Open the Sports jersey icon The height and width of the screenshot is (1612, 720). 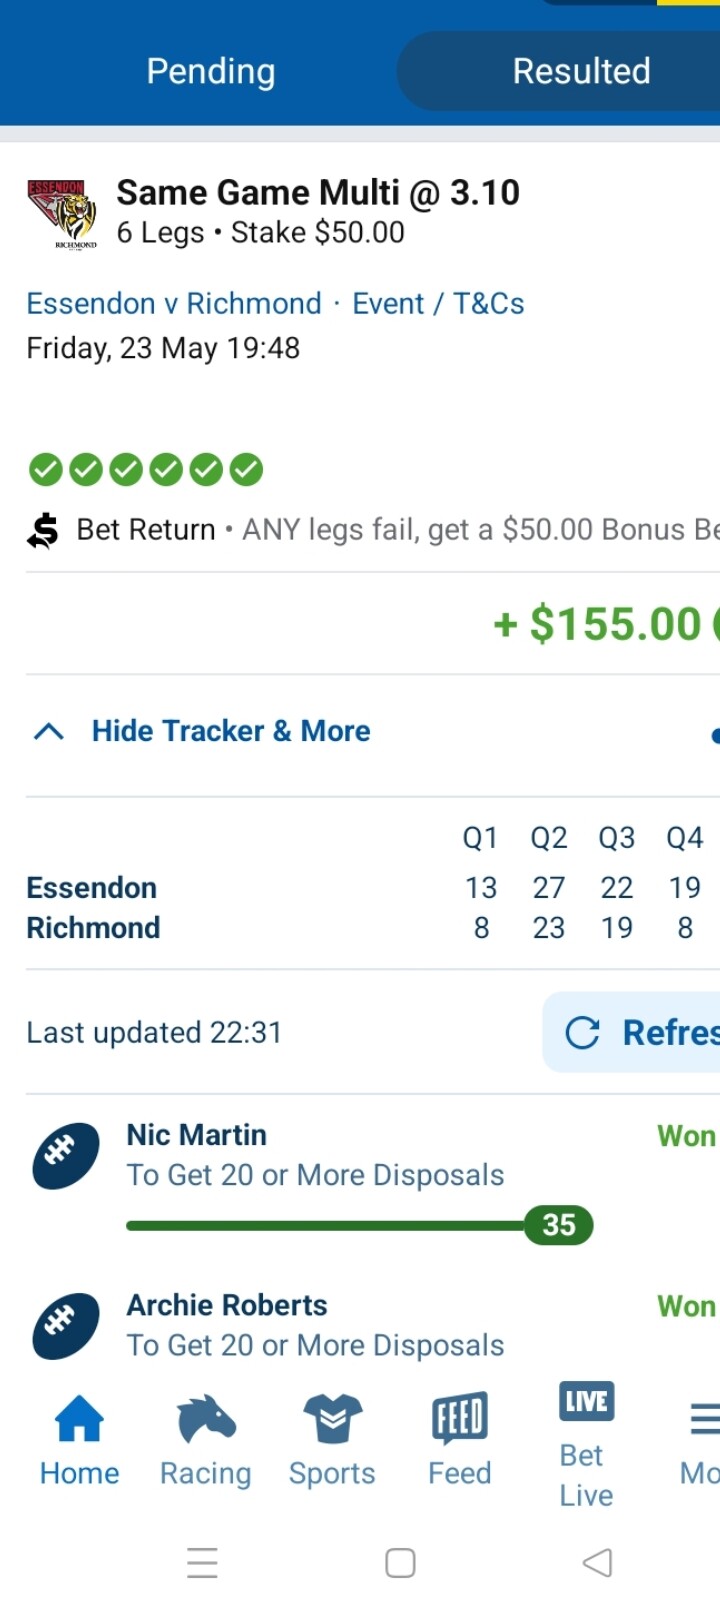coord(332,1420)
